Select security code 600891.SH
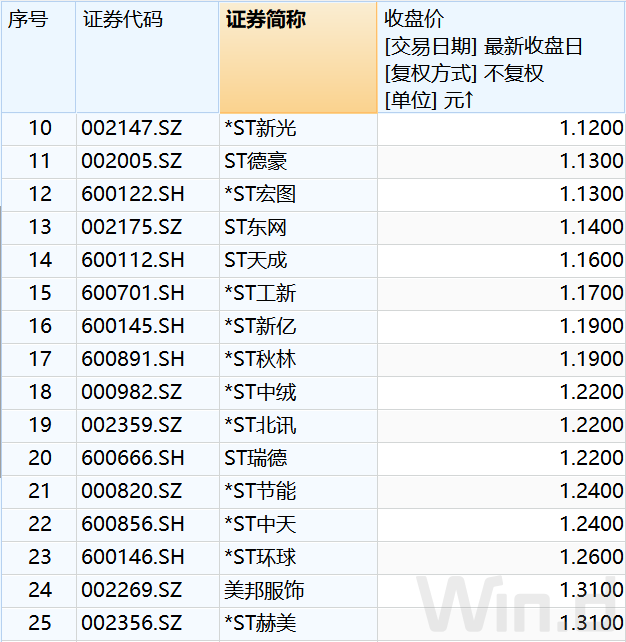Image resolution: width=626 pixels, height=642 pixels. coord(147,359)
